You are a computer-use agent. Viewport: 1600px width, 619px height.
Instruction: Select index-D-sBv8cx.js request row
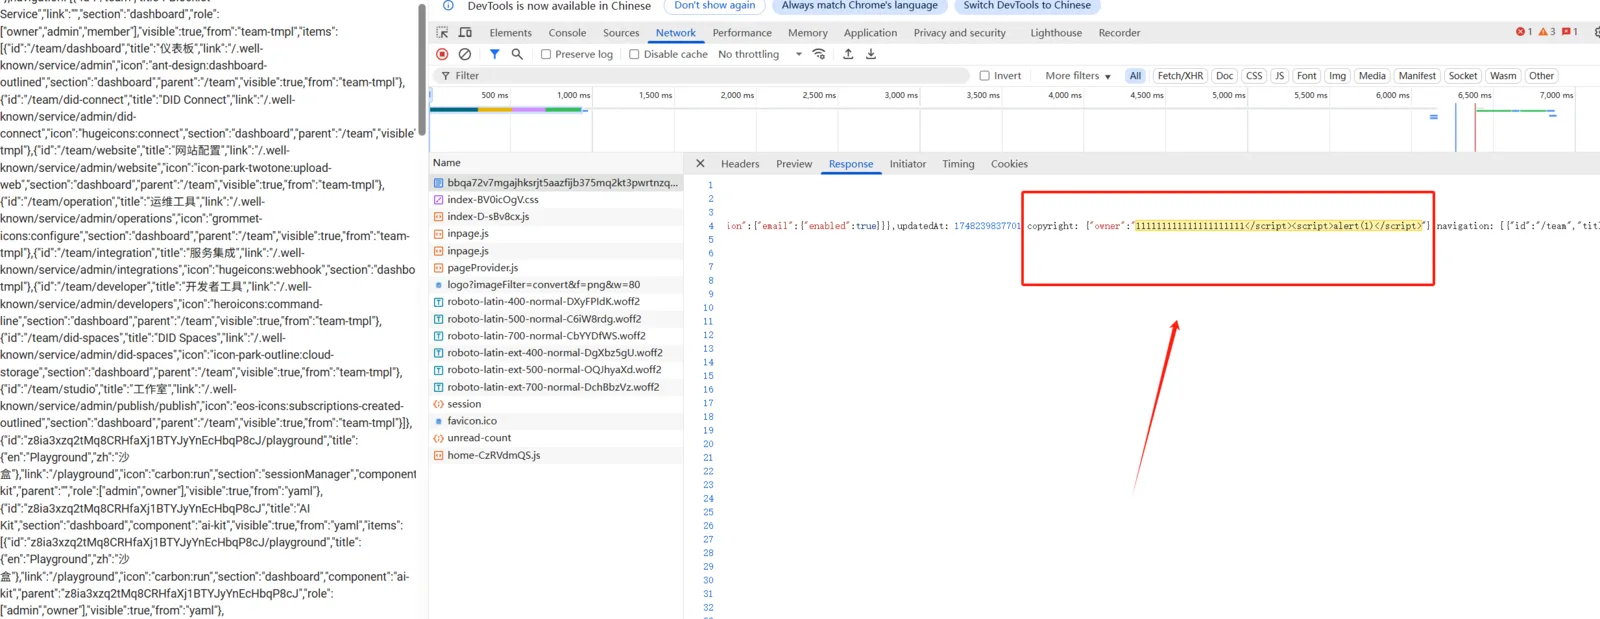click(x=556, y=217)
